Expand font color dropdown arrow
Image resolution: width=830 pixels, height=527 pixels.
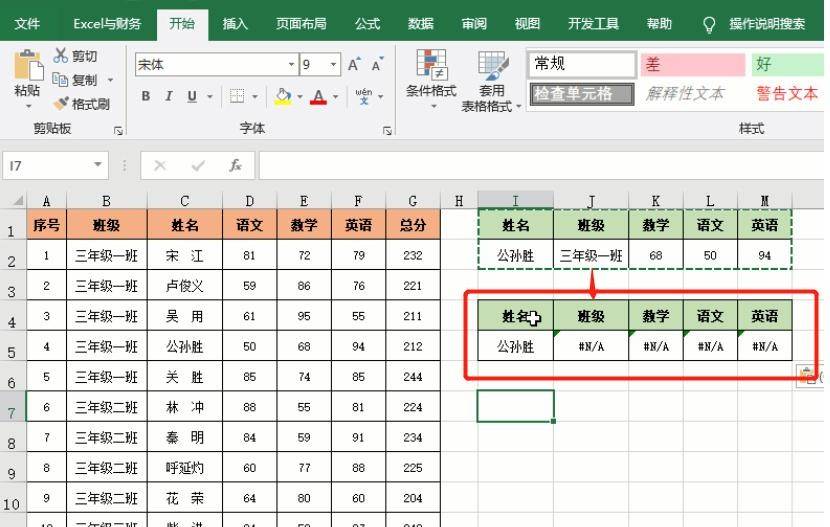tap(335, 96)
